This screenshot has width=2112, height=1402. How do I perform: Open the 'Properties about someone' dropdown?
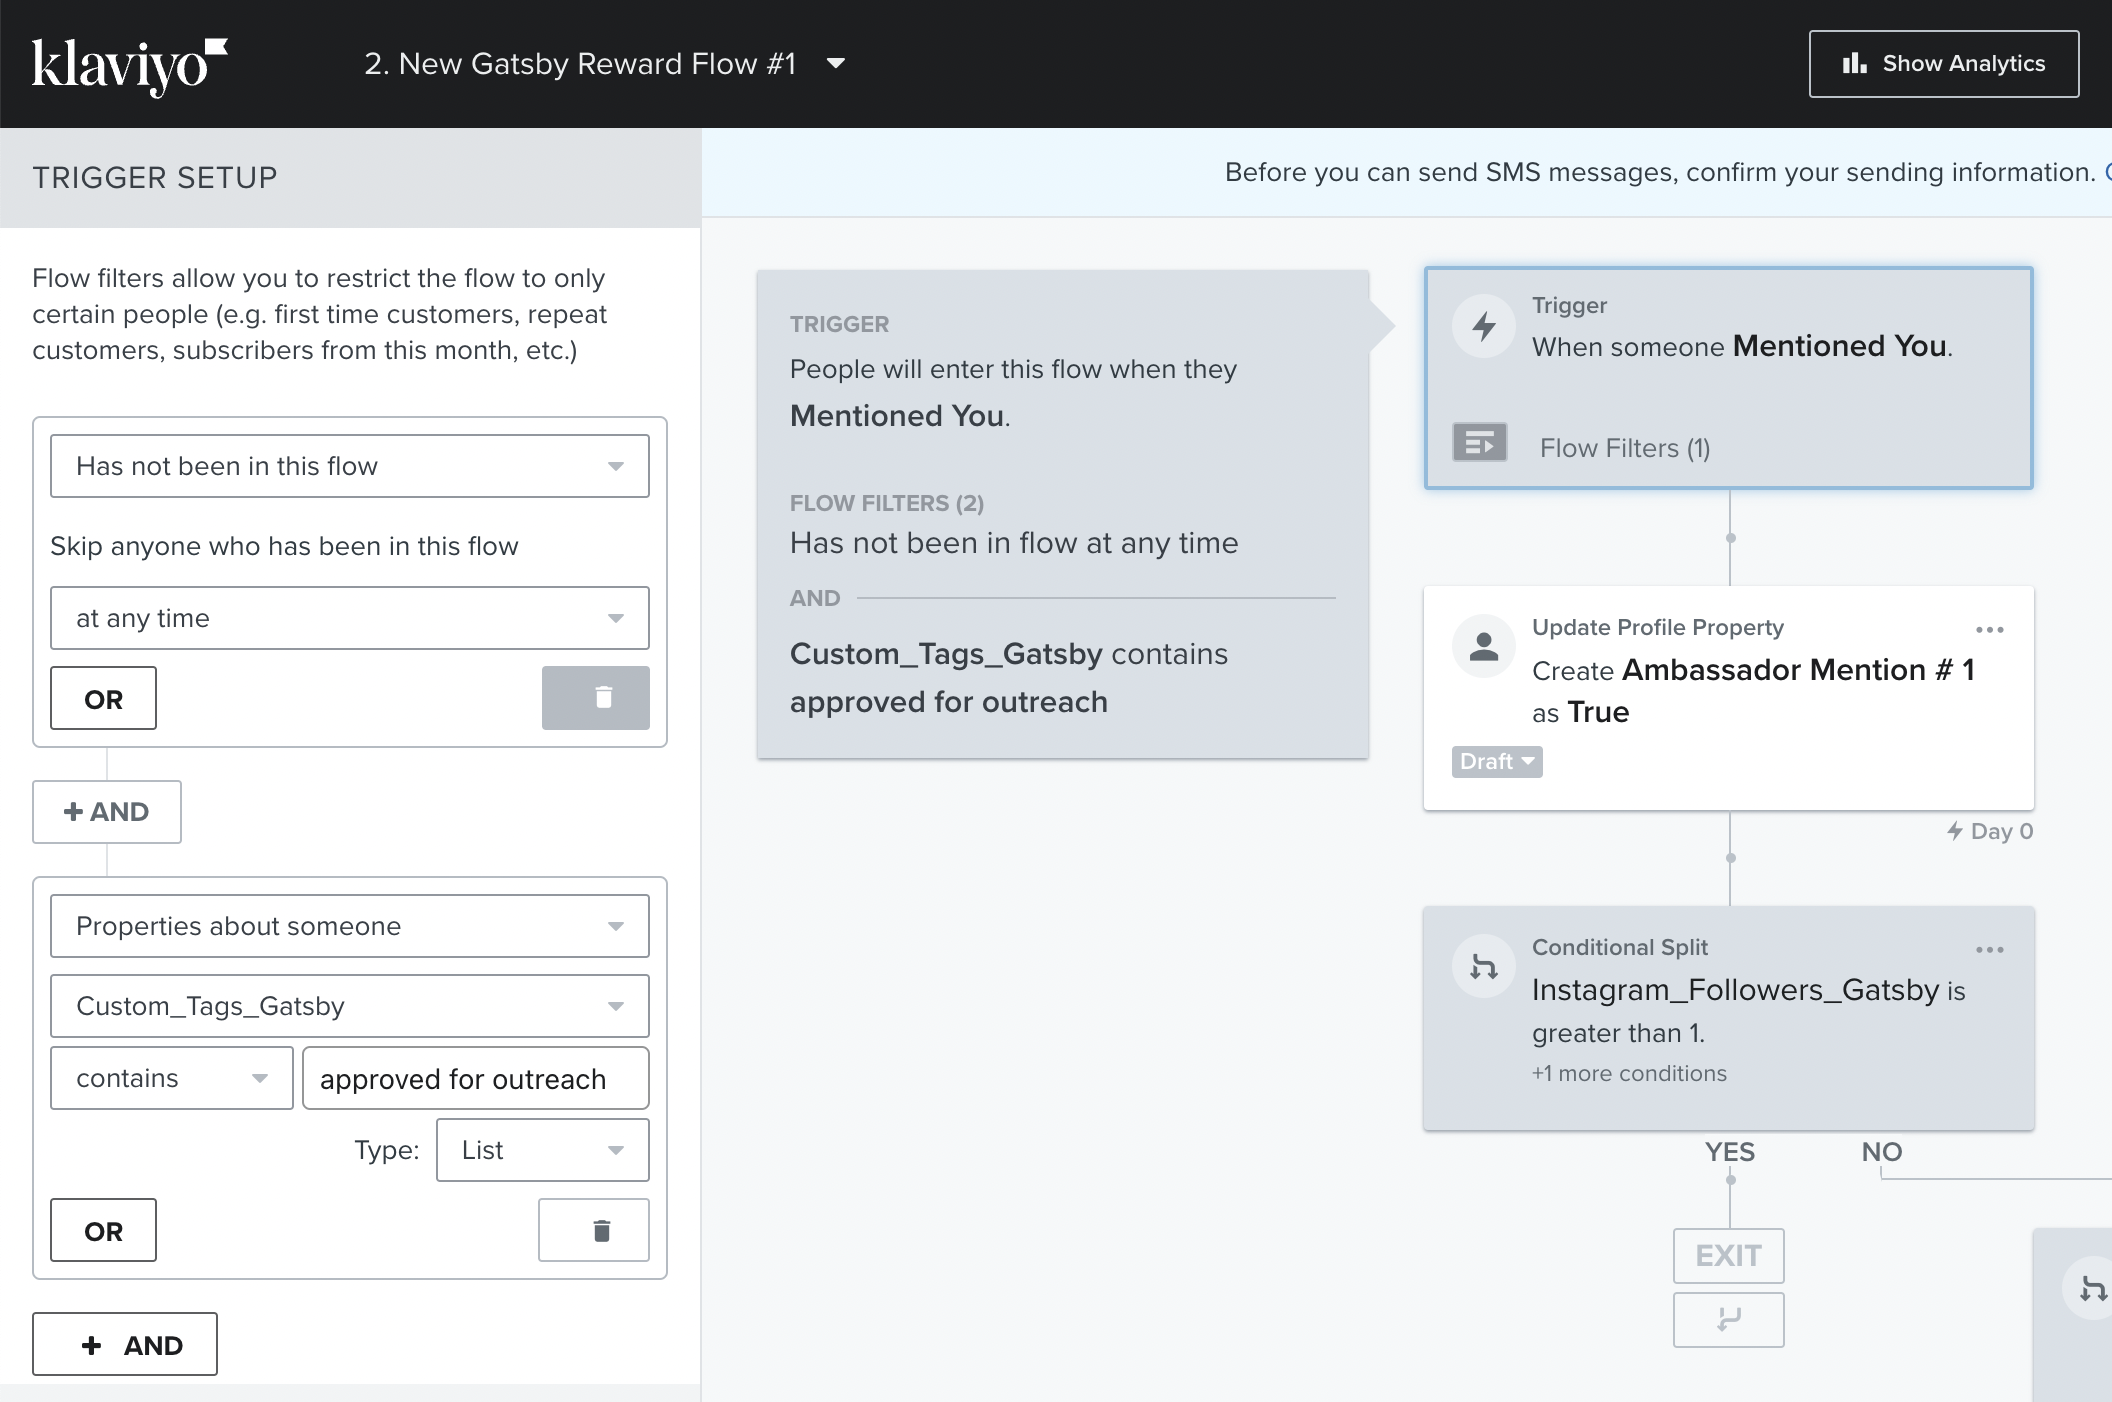point(350,926)
